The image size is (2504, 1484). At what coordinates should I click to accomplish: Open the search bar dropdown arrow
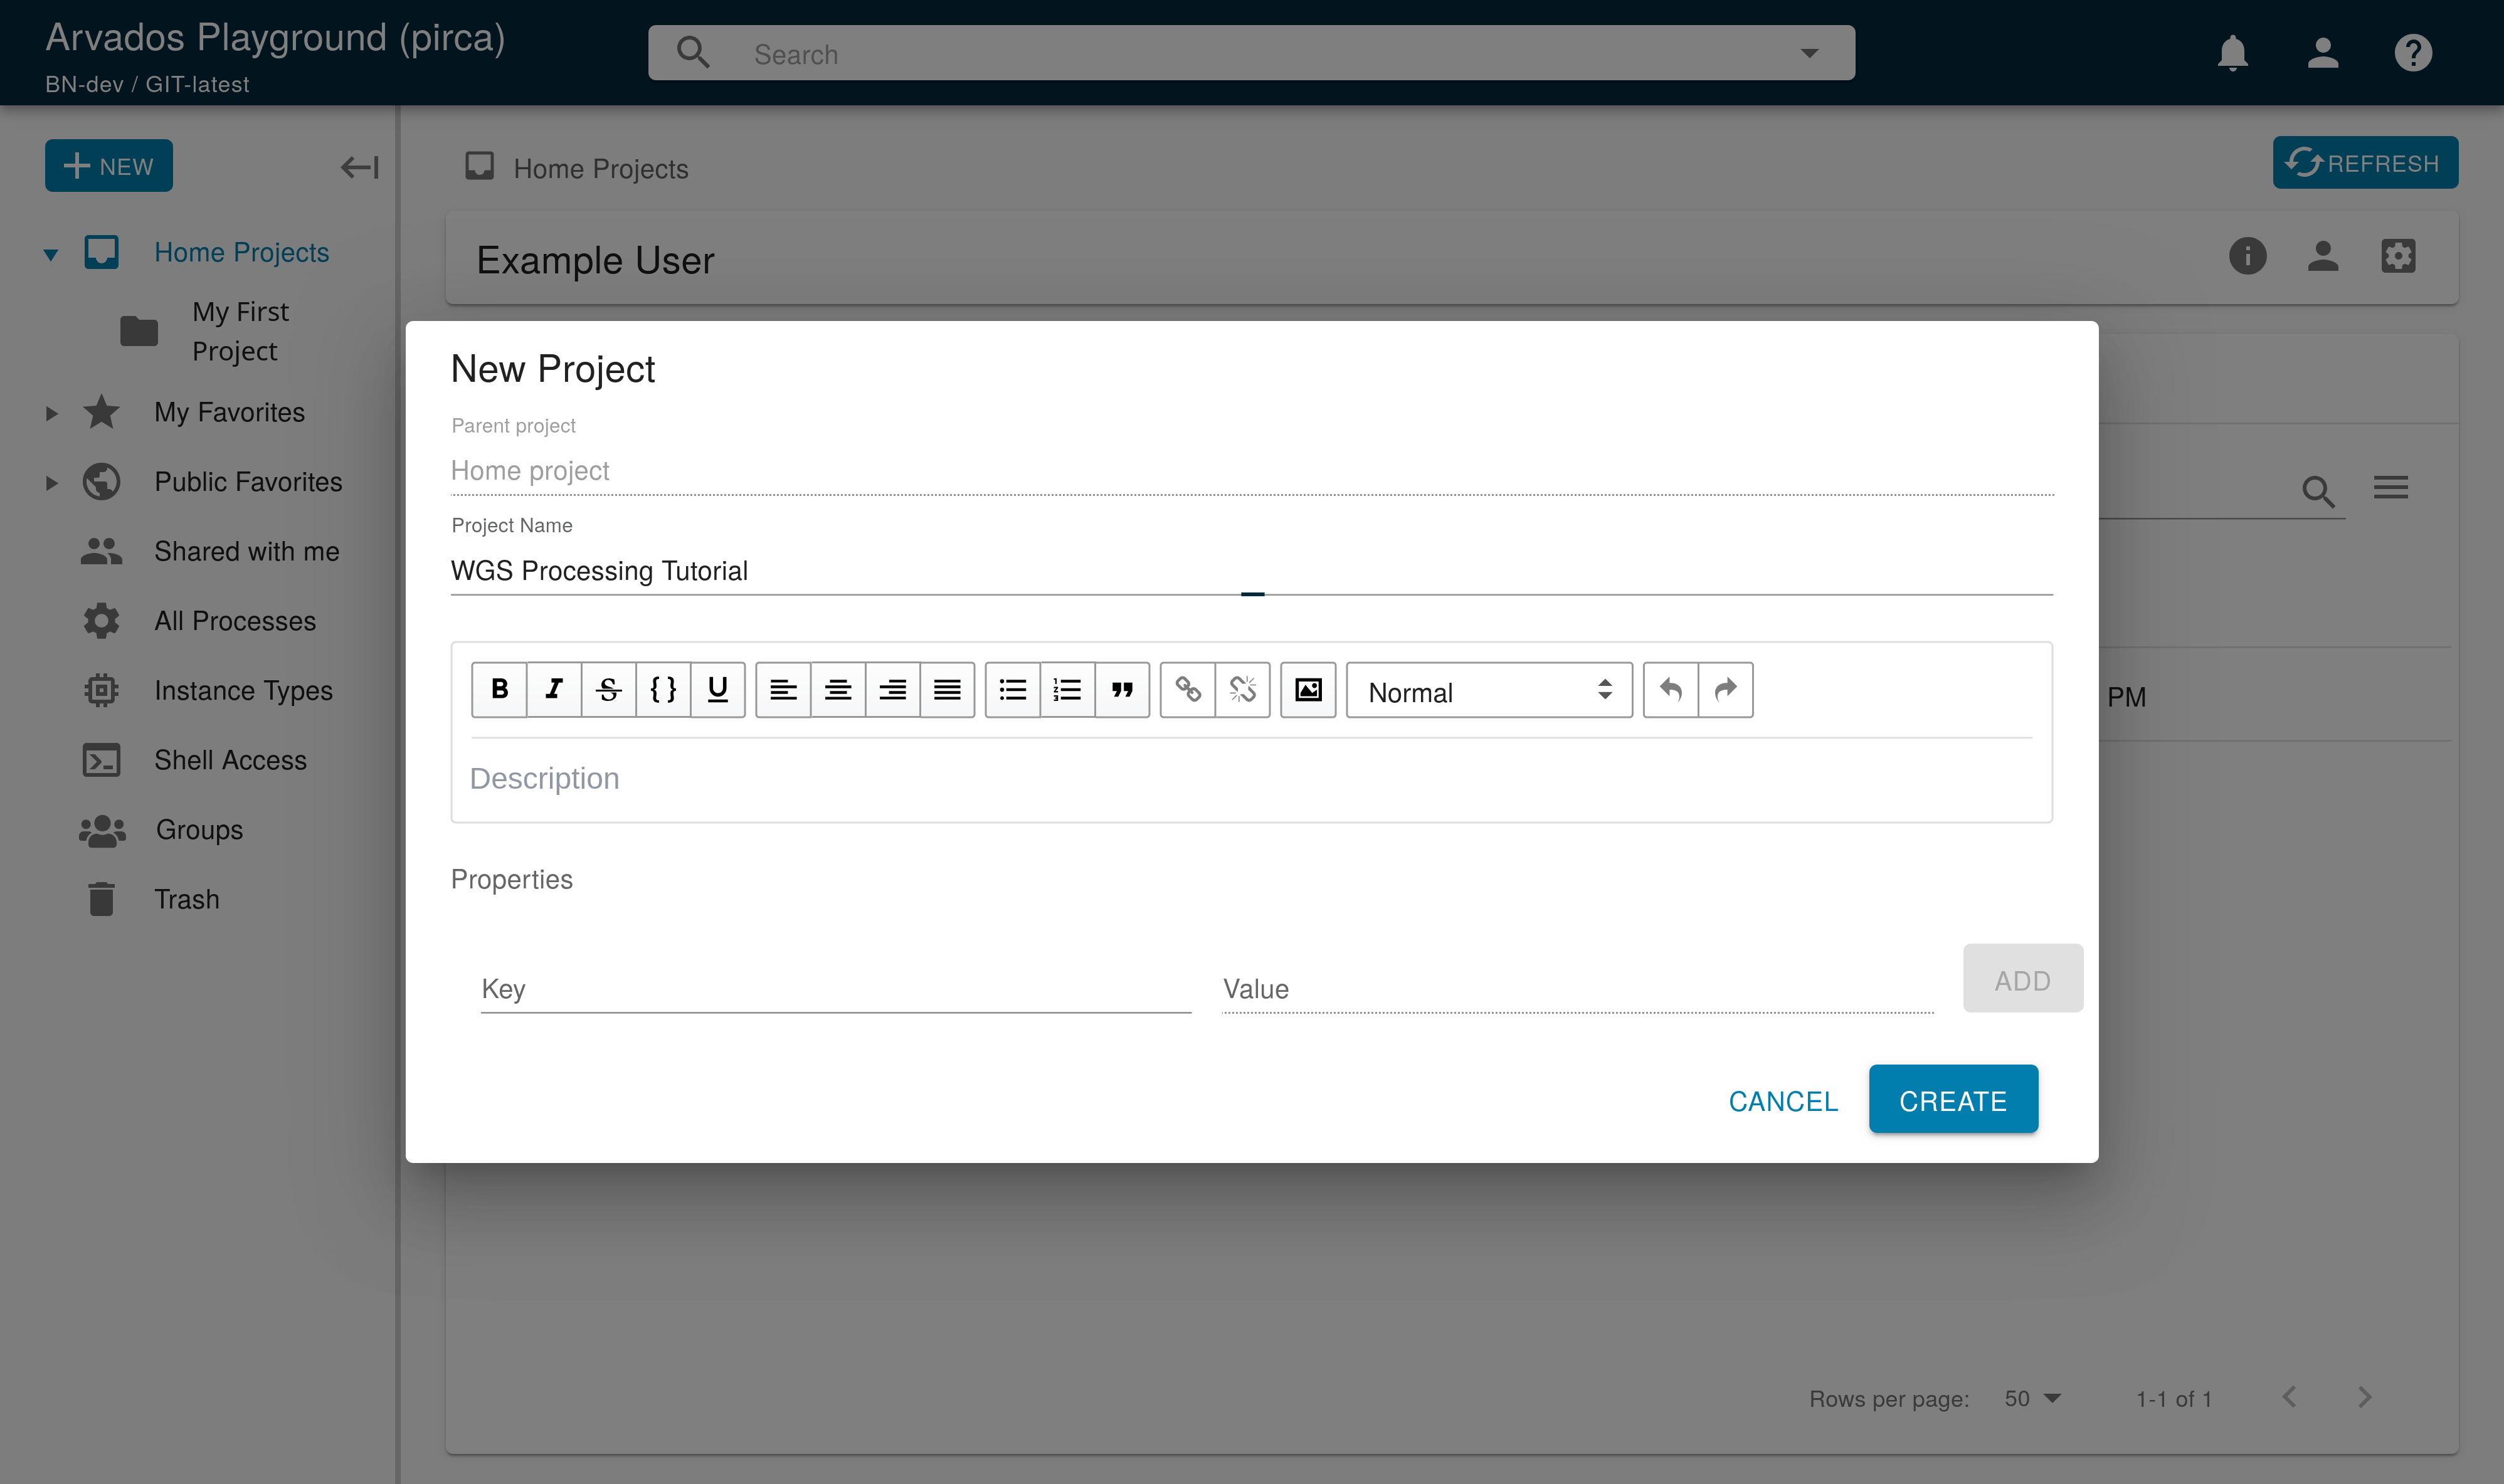coord(1809,53)
